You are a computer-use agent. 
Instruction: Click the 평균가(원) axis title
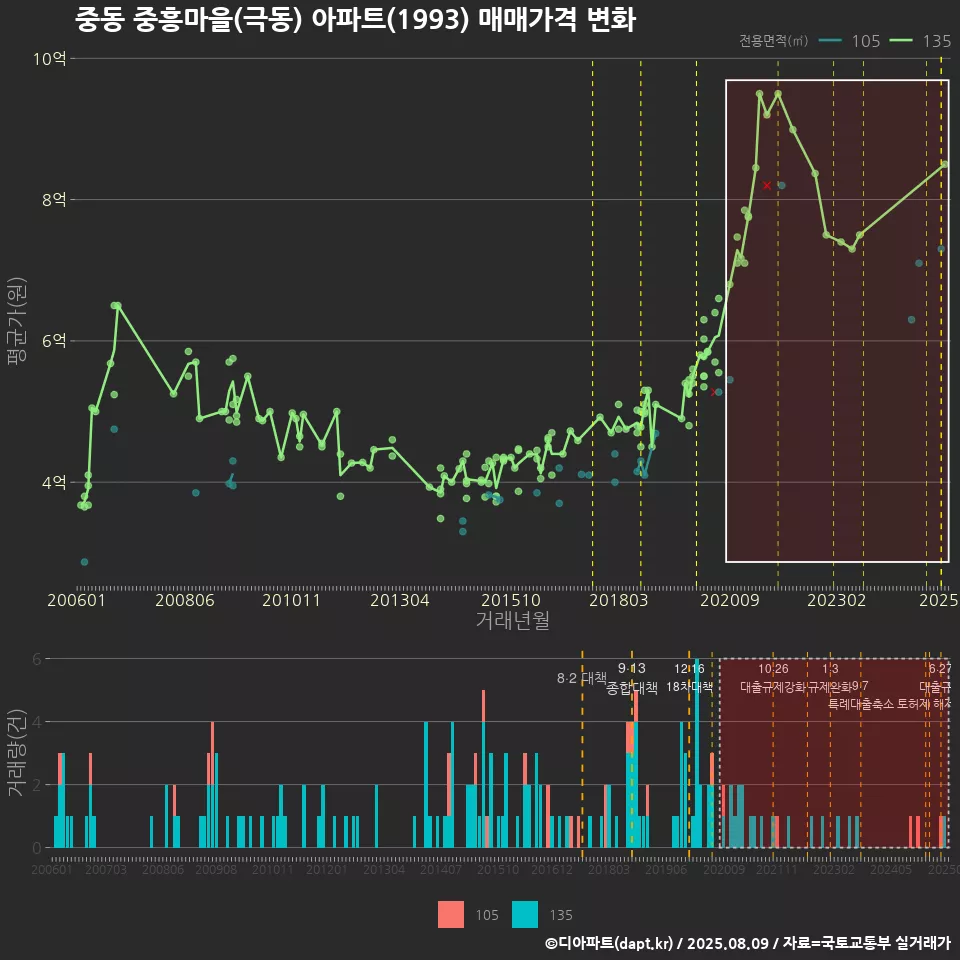[x=16, y=321]
